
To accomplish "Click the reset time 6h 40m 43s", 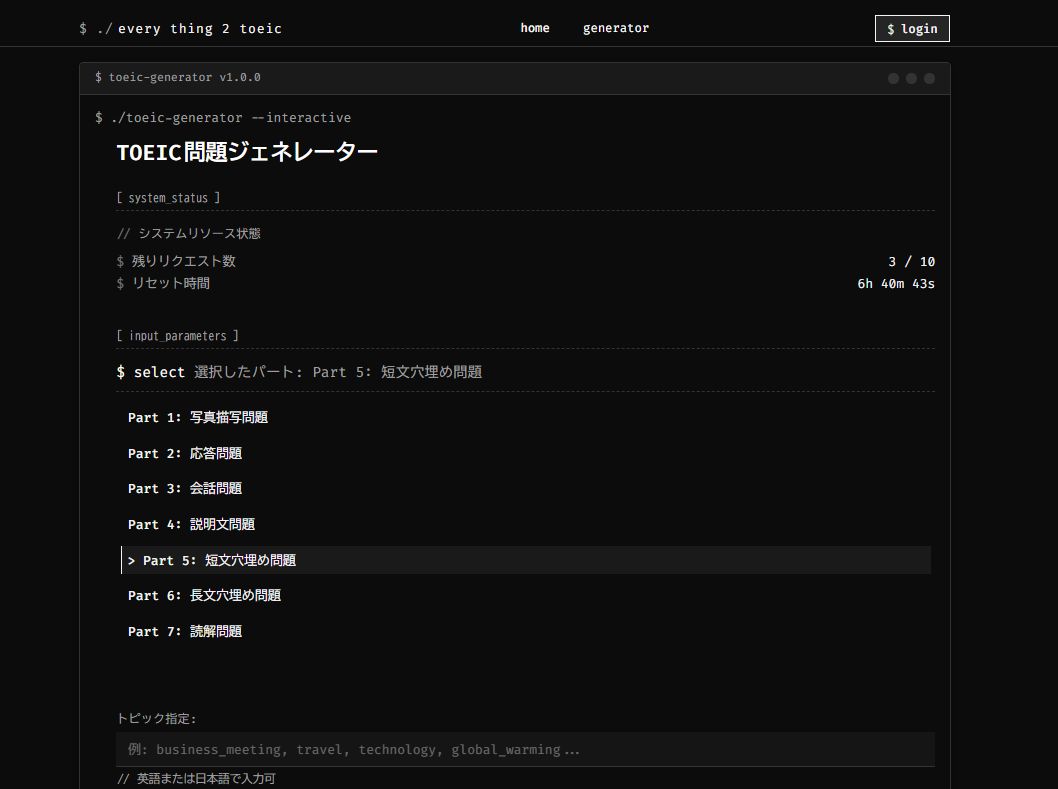I will (895, 283).
